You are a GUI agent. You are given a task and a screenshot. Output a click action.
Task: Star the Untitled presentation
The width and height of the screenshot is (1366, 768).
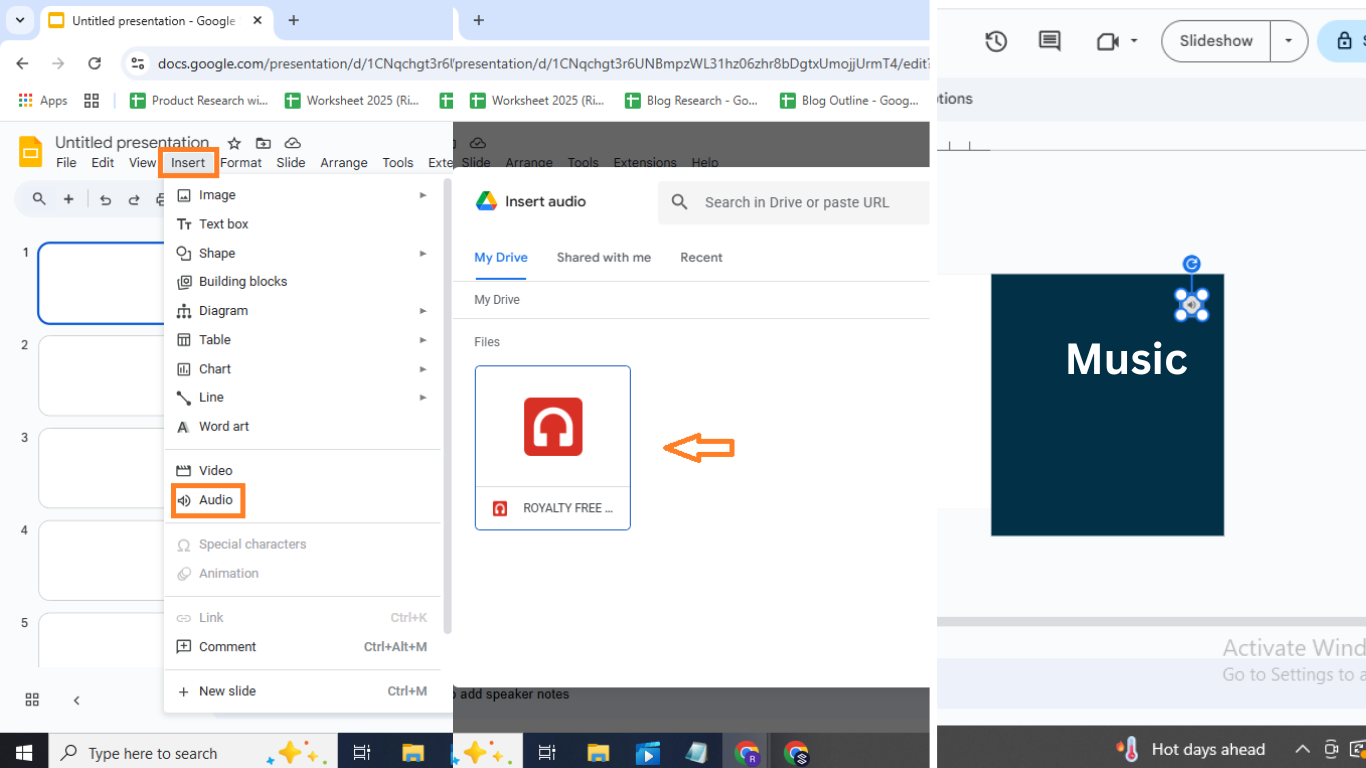click(x=234, y=143)
